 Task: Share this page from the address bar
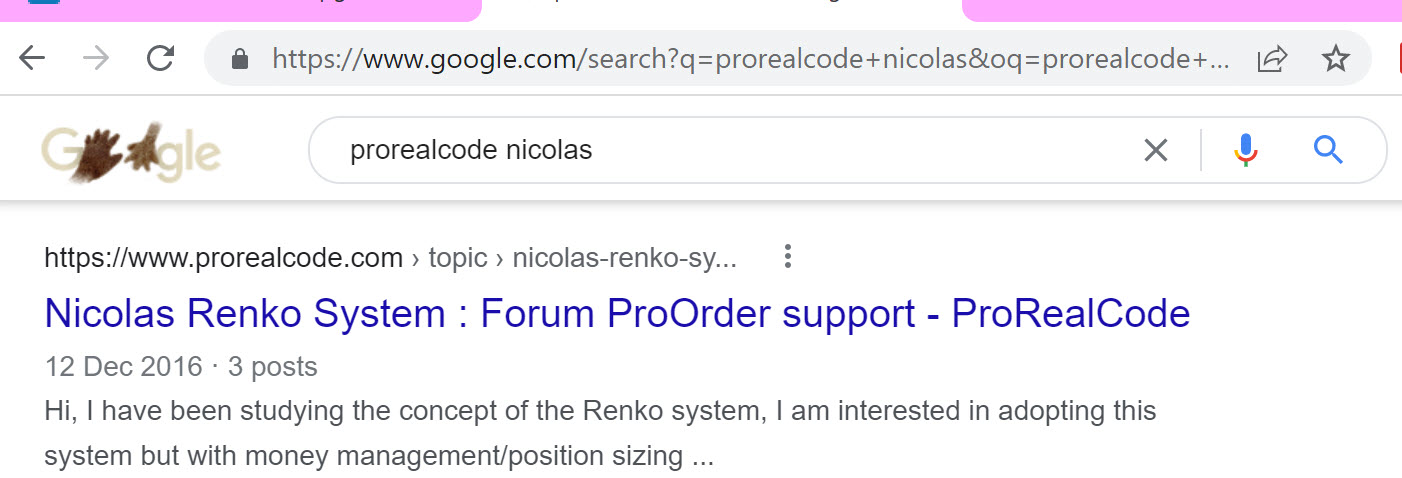coord(1272,60)
